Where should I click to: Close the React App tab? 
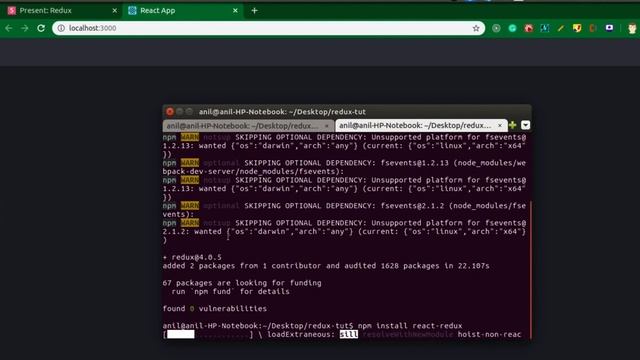235,11
